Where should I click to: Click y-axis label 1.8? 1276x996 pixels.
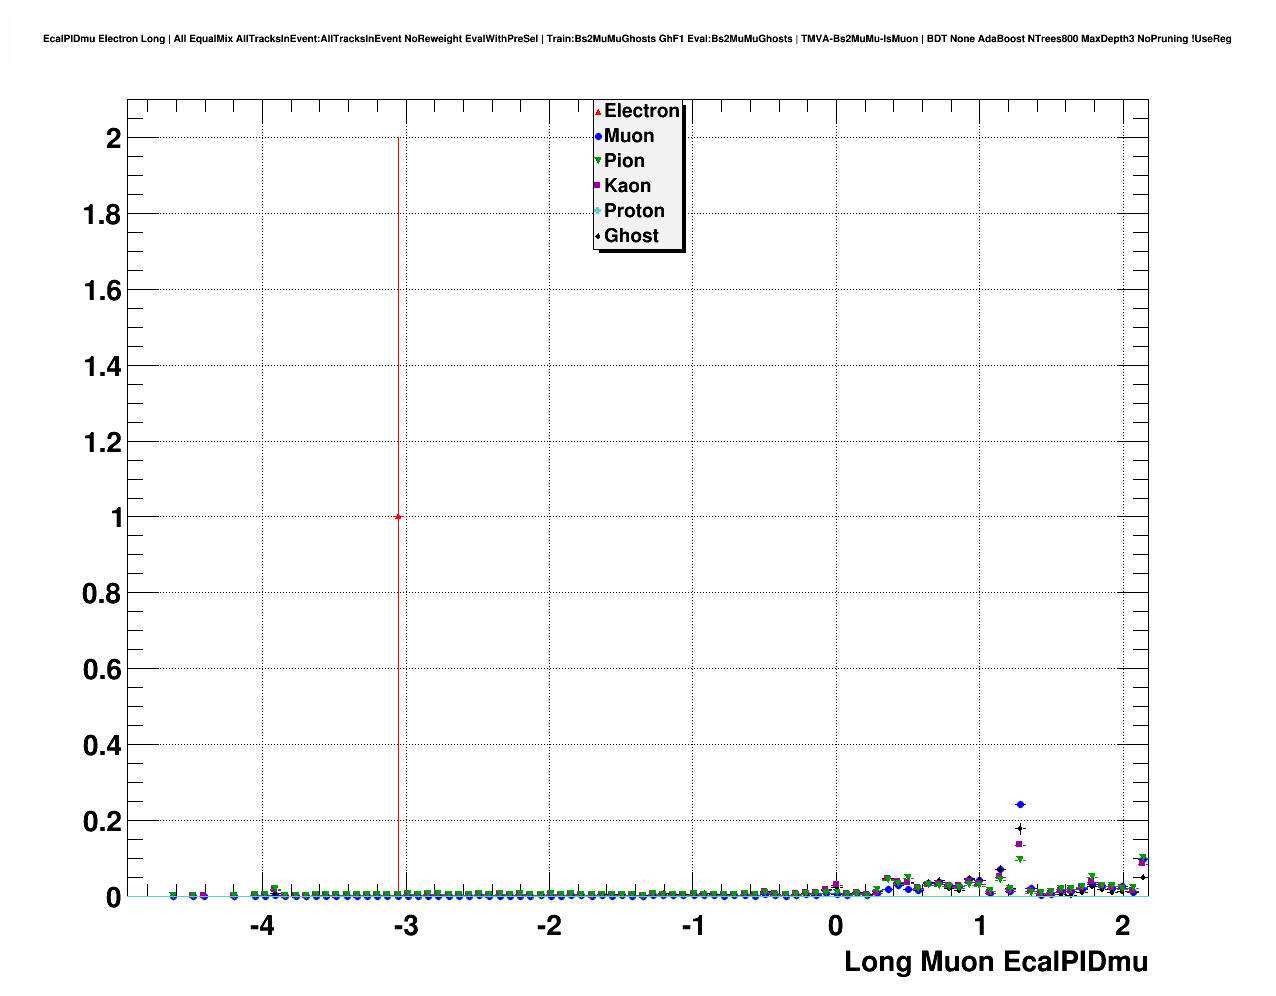pyautogui.click(x=102, y=215)
